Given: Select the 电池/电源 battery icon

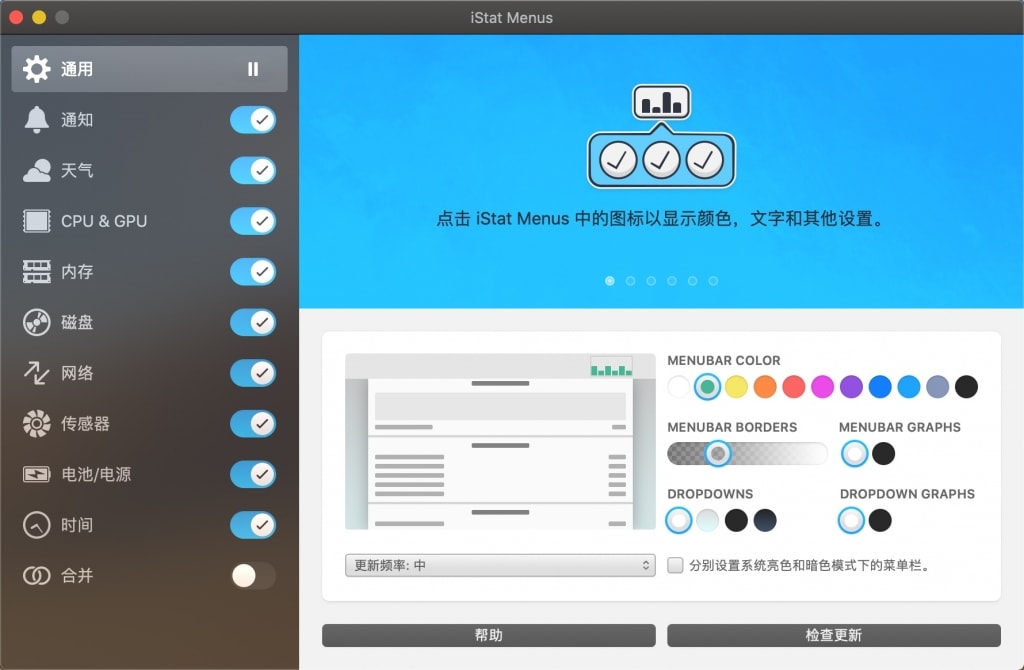Looking at the screenshot, I should tap(37, 474).
